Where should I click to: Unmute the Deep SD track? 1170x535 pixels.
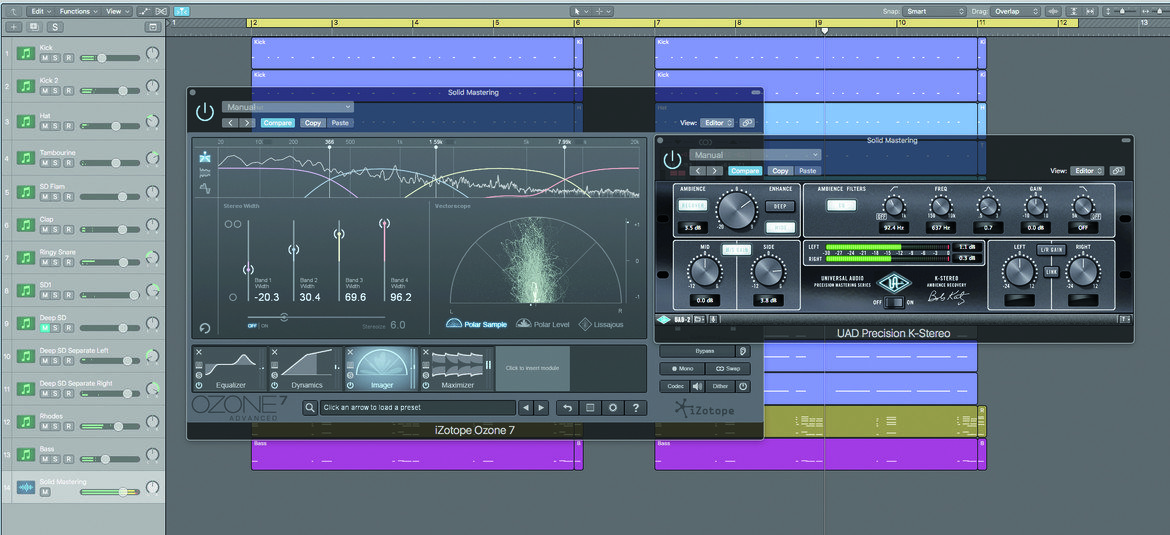[45, 328]
